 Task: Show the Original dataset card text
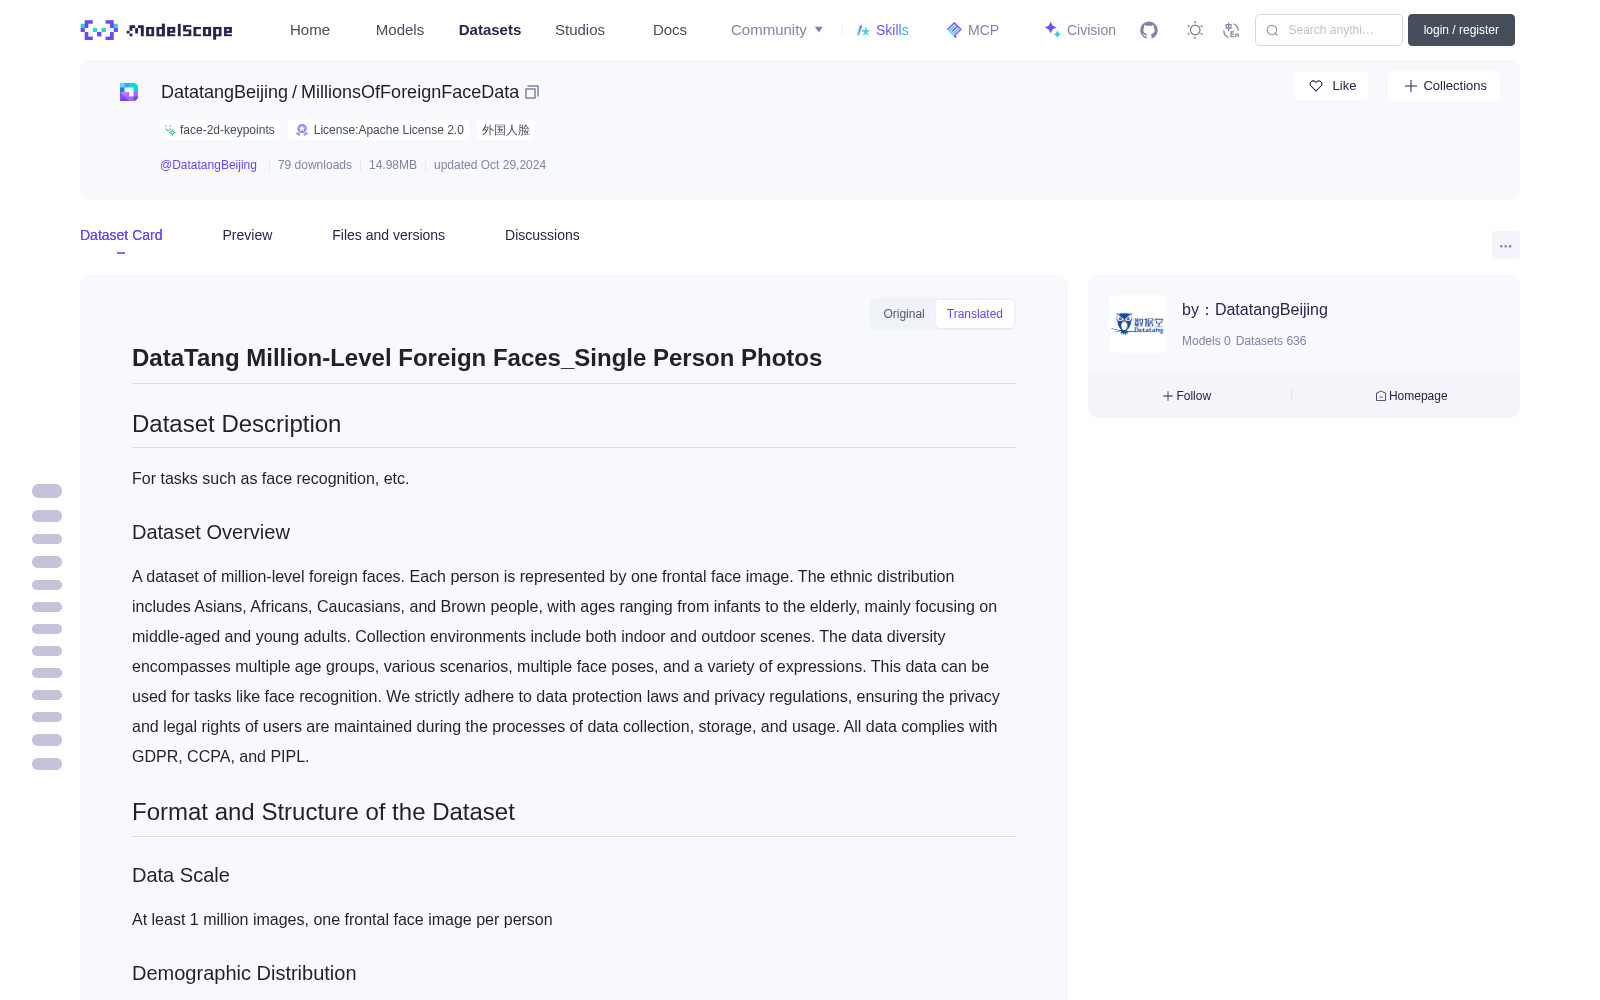[x=904, y=314]
